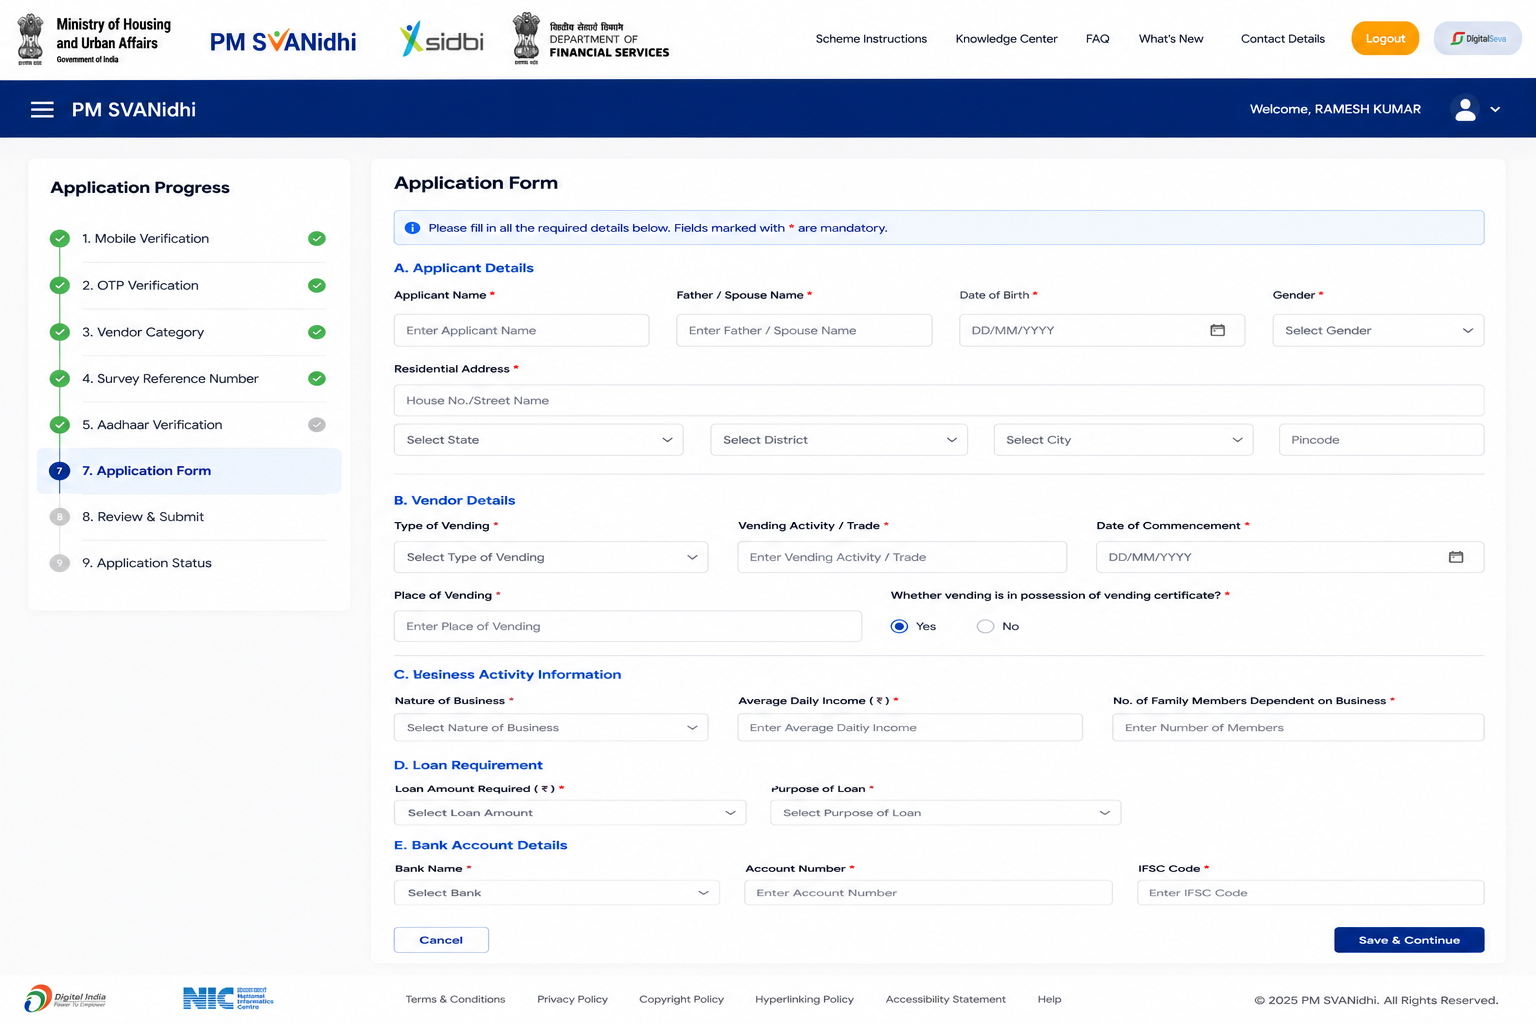1536x1024 pixels.
Task: Click the SIDBI logo
Action: [x=441, y=39]
